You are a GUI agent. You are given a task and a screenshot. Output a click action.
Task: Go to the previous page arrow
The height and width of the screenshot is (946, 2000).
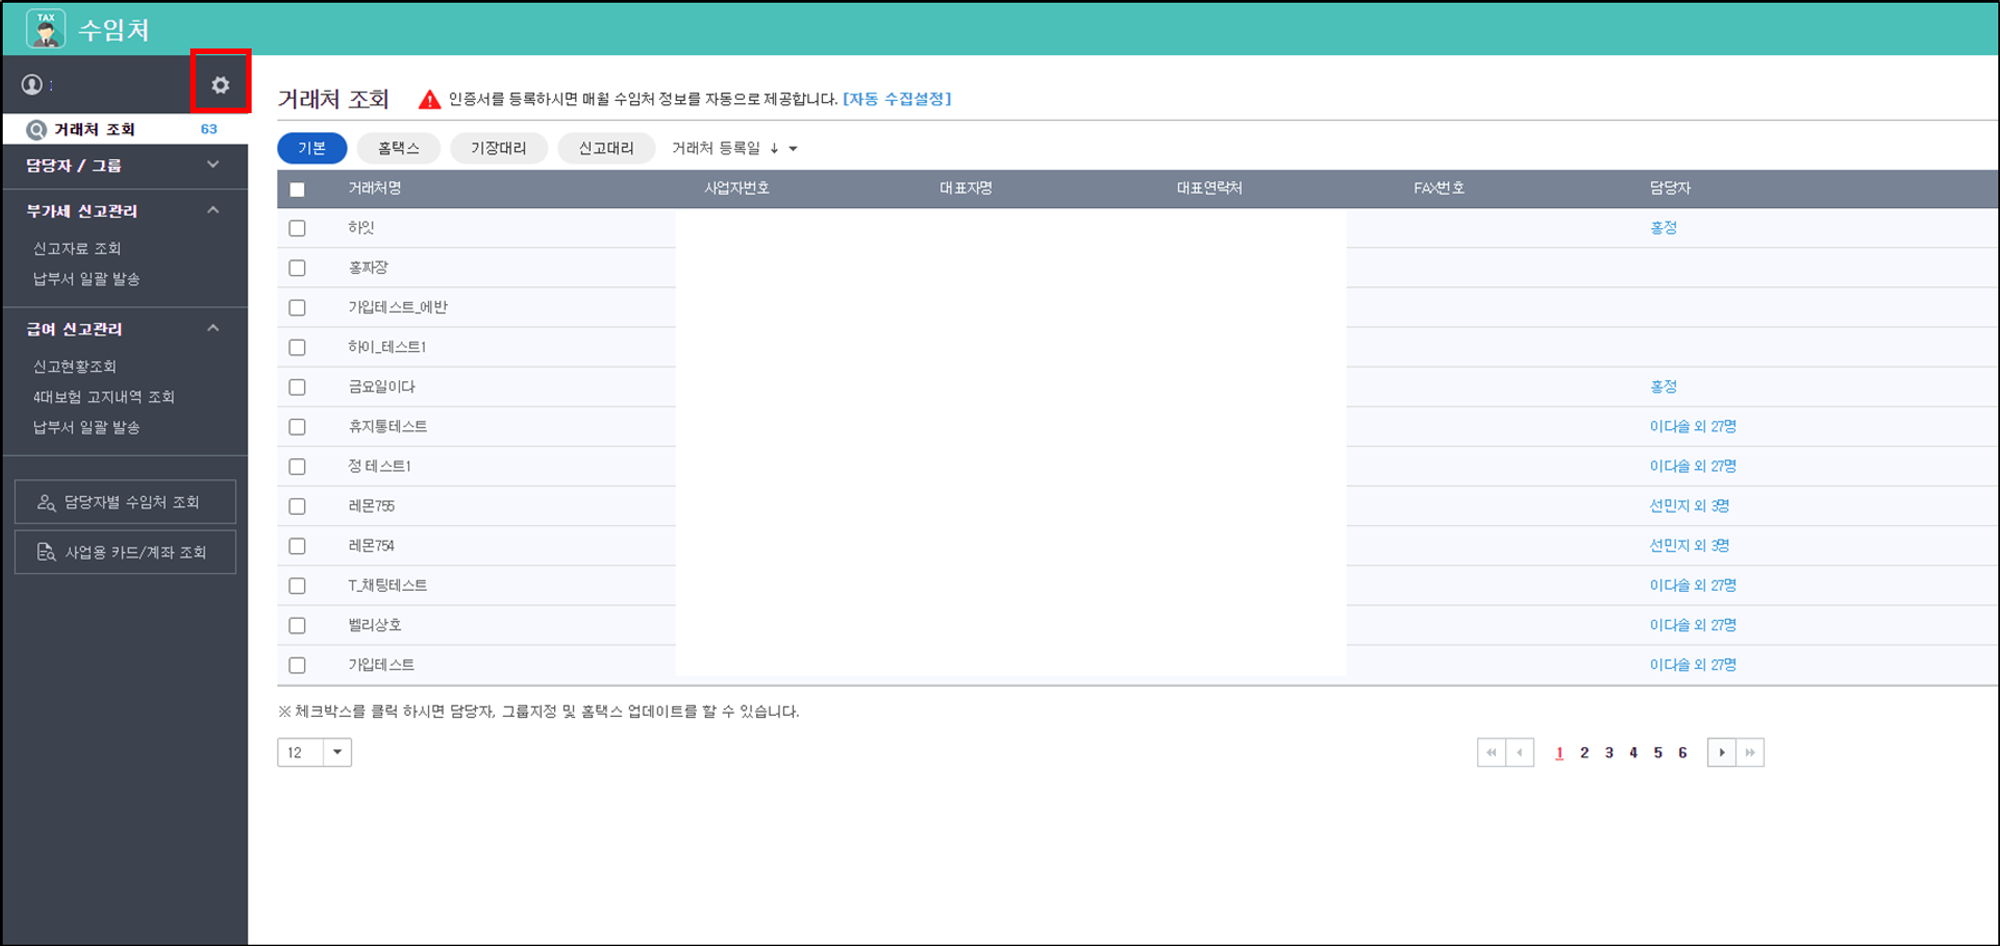pos(1520,752)
